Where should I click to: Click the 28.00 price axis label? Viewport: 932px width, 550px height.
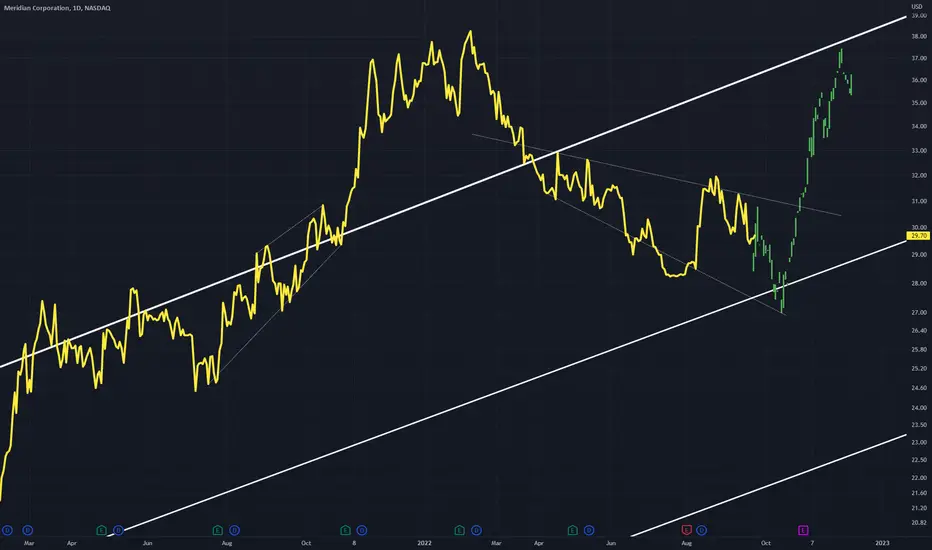(x=919, y=283)
